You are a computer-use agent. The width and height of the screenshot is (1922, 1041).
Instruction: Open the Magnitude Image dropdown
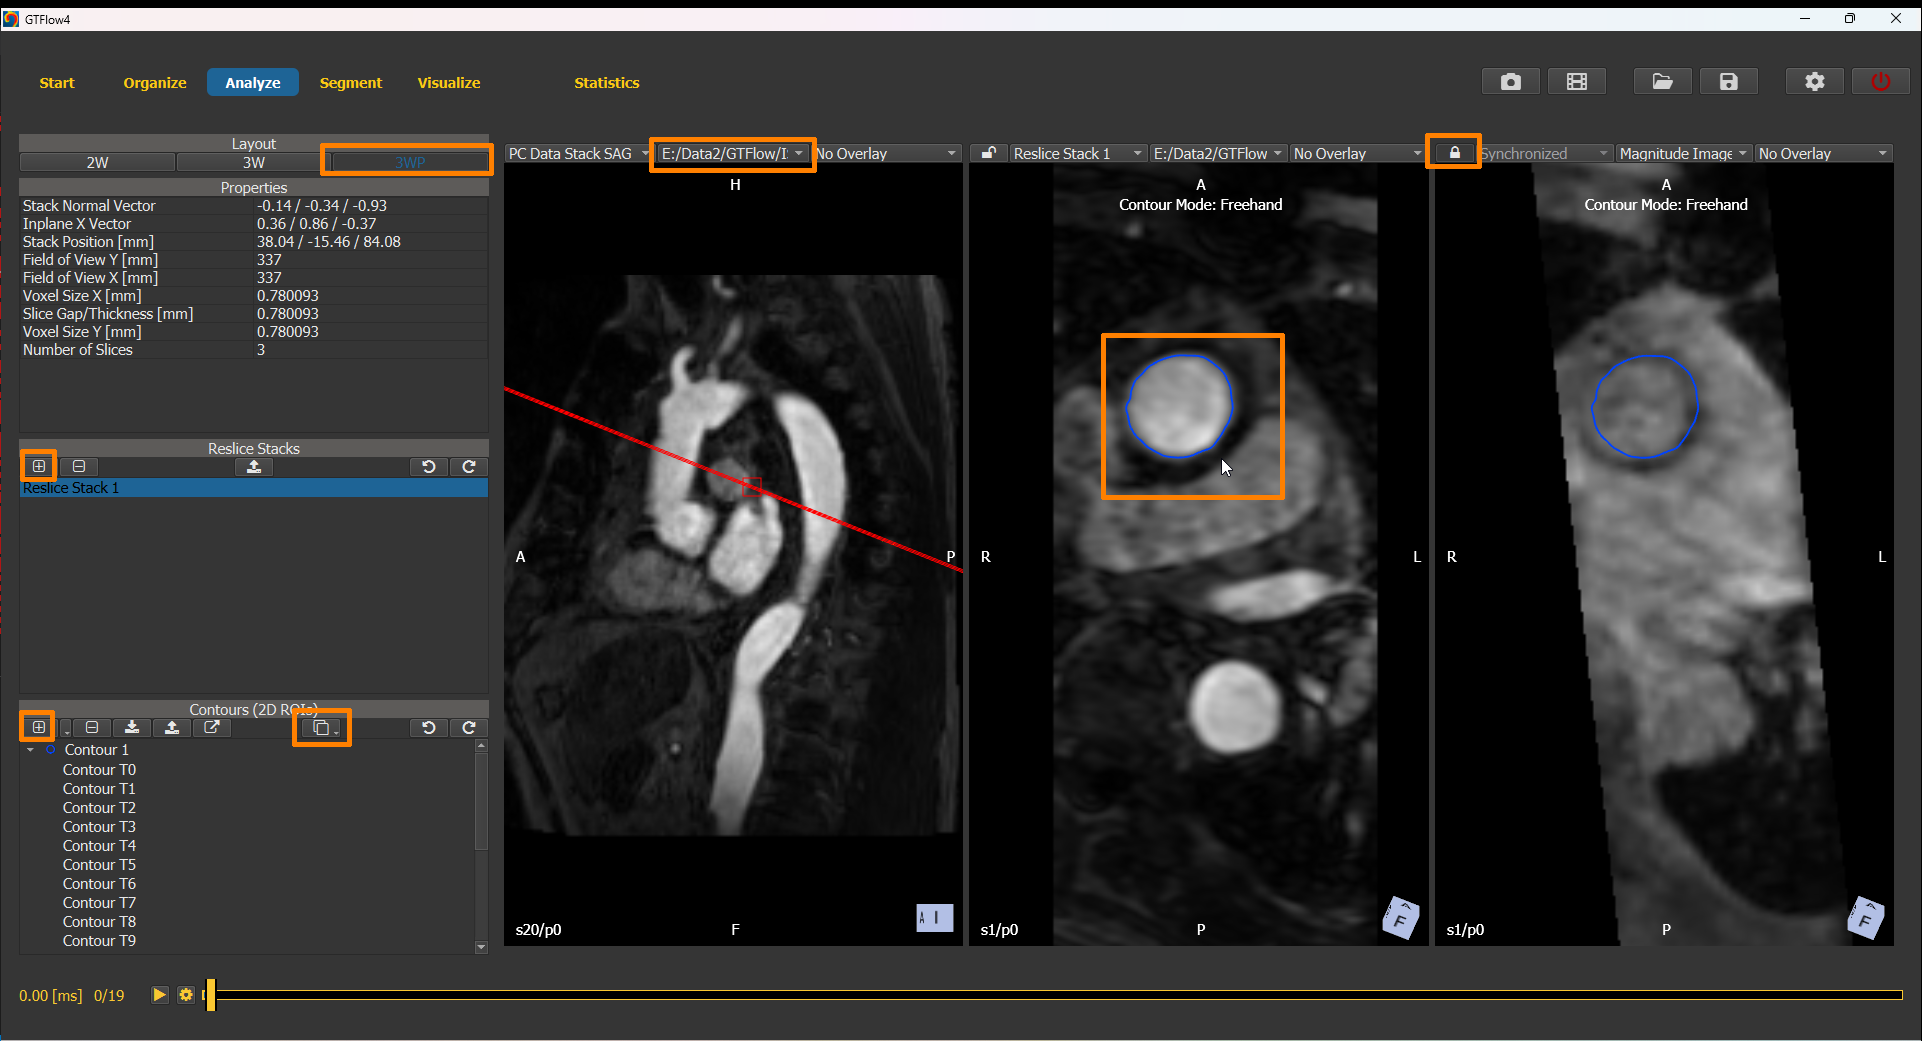pyautogui.click(x=1684, y=153)
